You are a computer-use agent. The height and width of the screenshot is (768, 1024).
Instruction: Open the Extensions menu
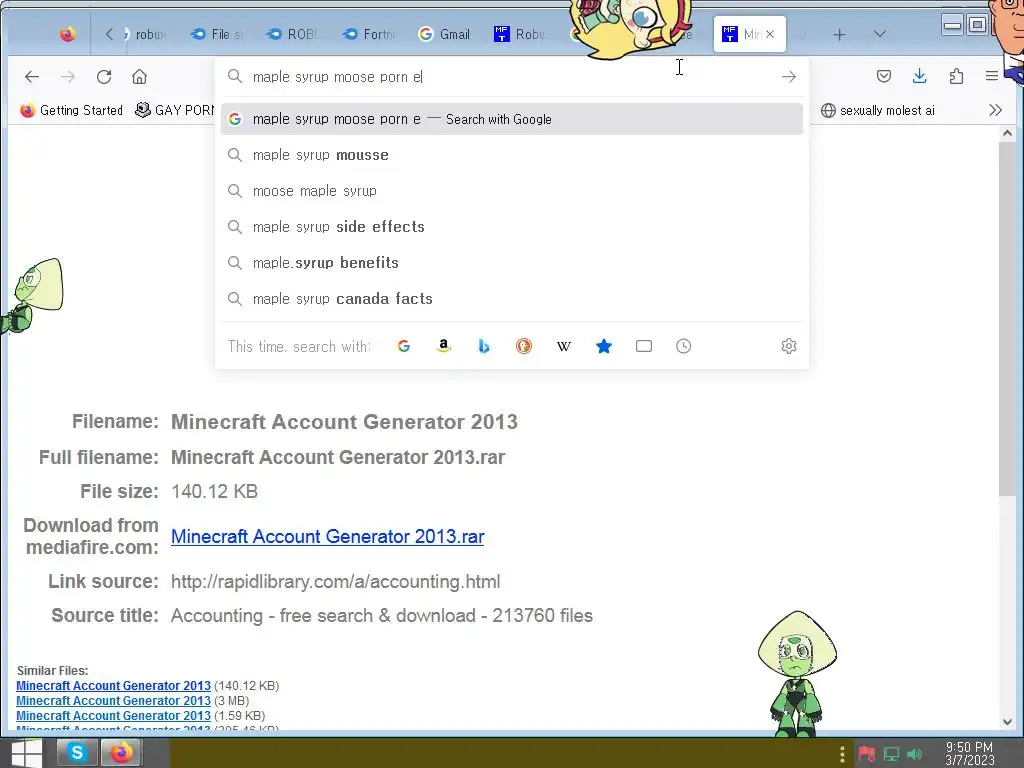point(956,76)
